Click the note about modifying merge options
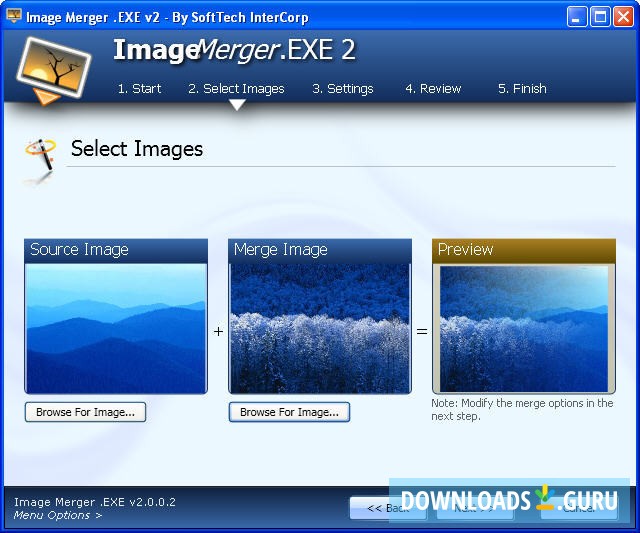Screen dimensions: 640x533 coord(522,410)
